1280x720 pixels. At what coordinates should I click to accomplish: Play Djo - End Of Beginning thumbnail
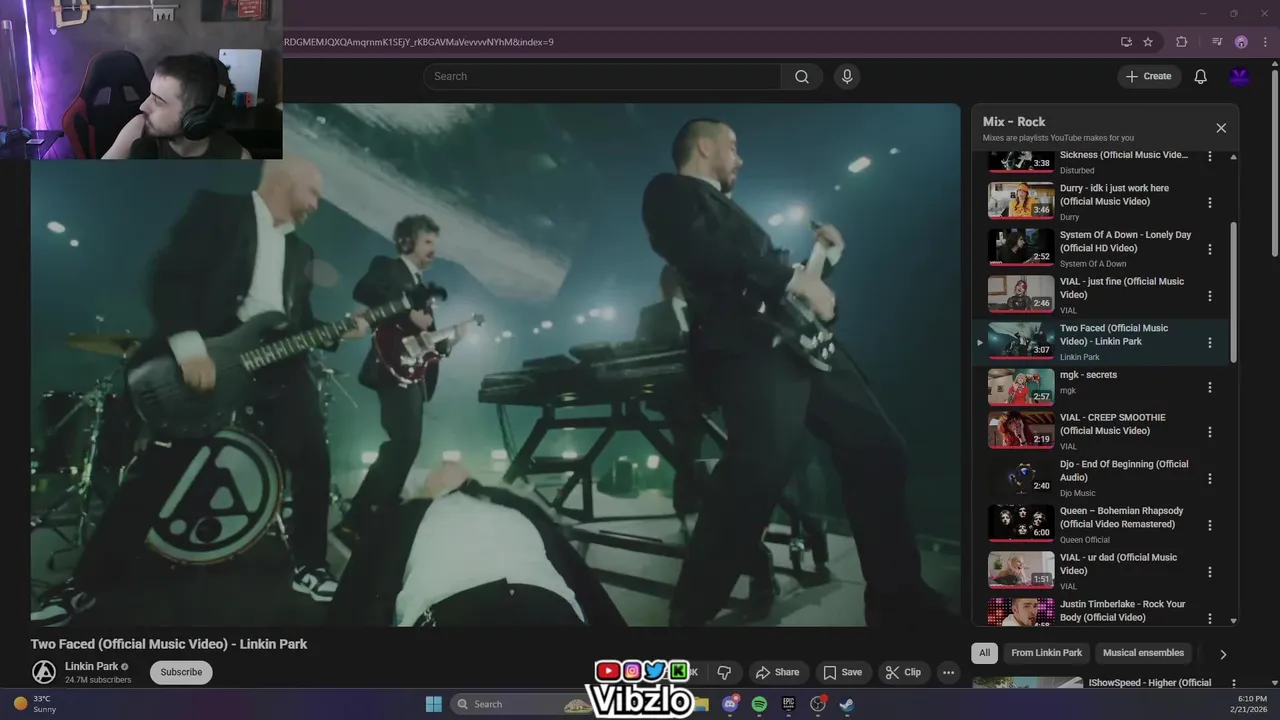point(1021,476)
